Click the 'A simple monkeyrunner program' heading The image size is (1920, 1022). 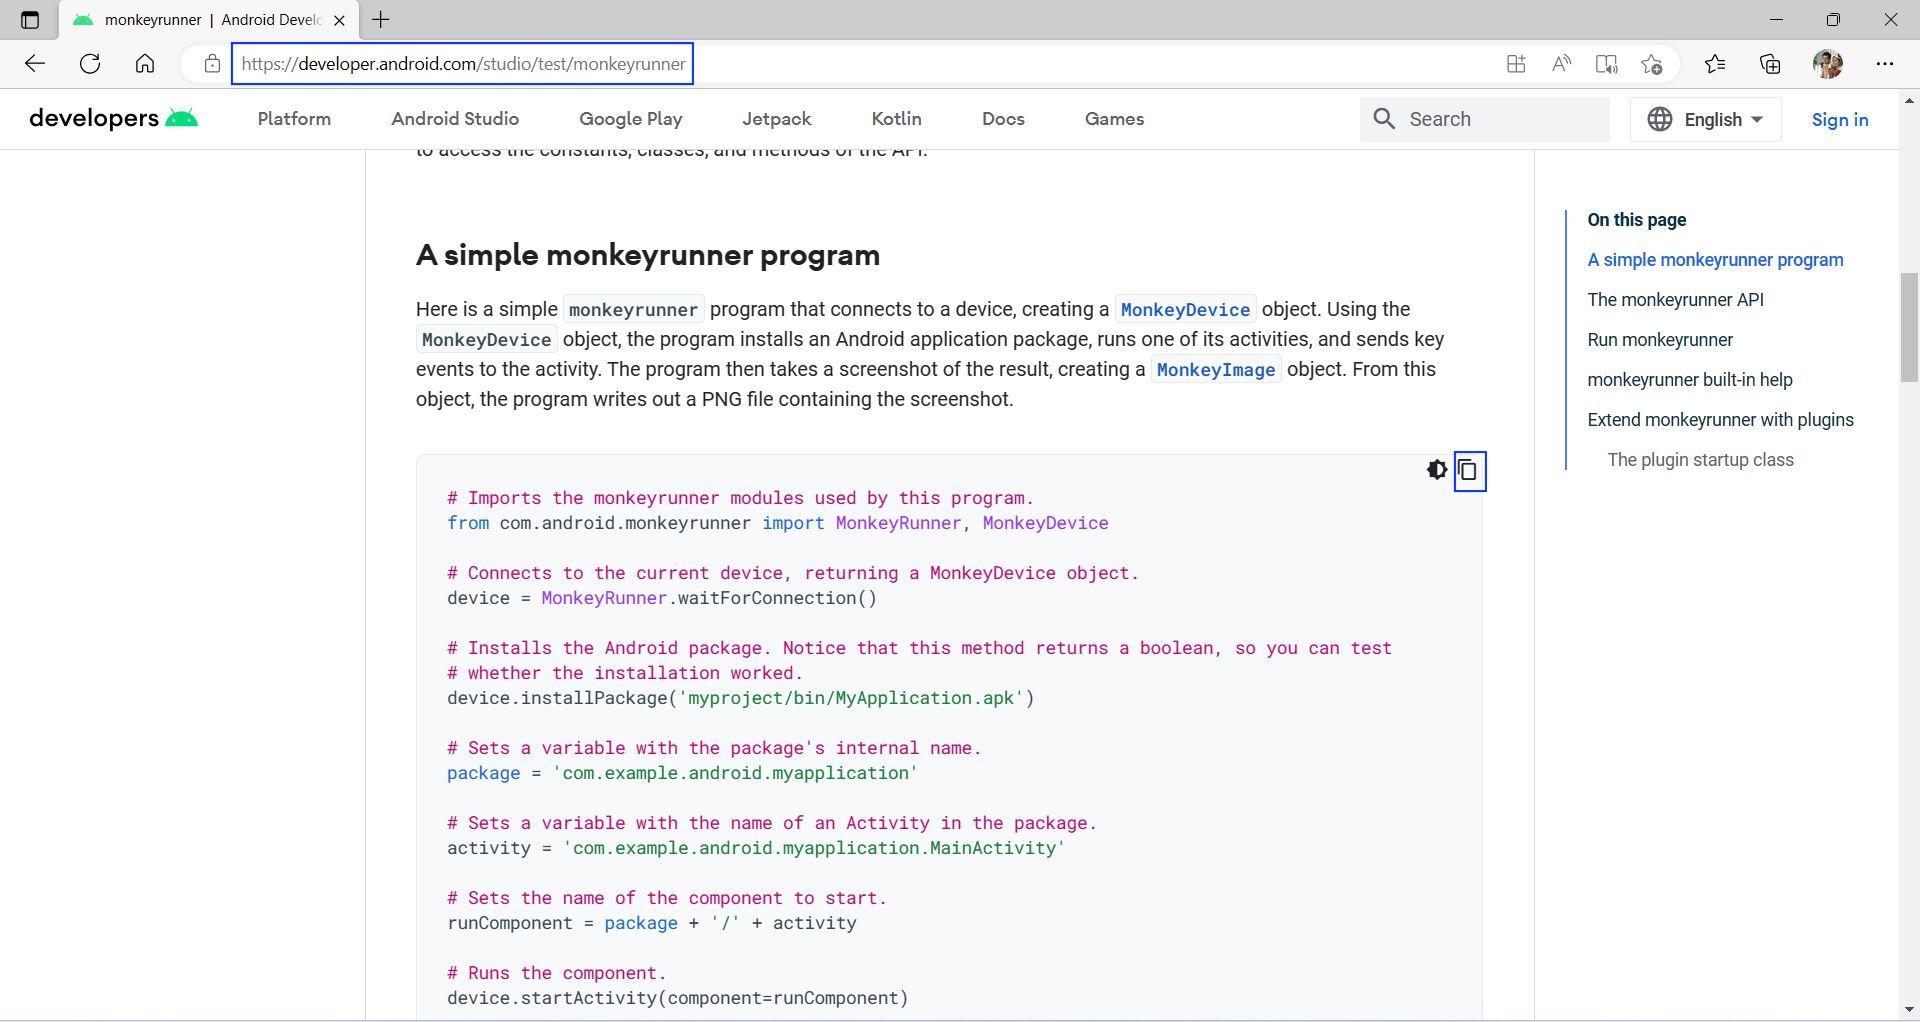pyautogui.click(x=648, y=255)
